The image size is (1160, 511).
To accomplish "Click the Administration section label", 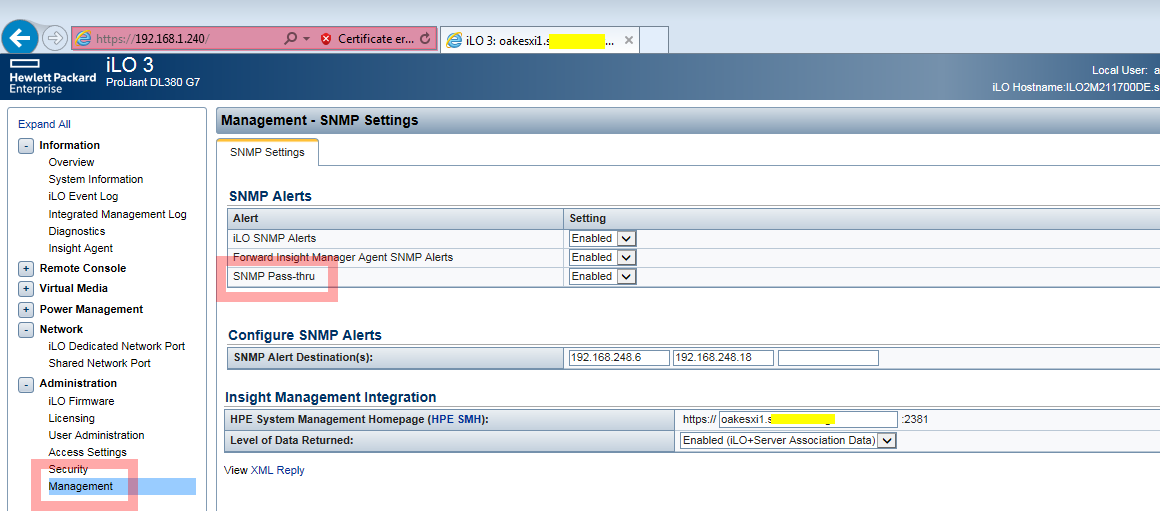I will [x=78, y=383].
